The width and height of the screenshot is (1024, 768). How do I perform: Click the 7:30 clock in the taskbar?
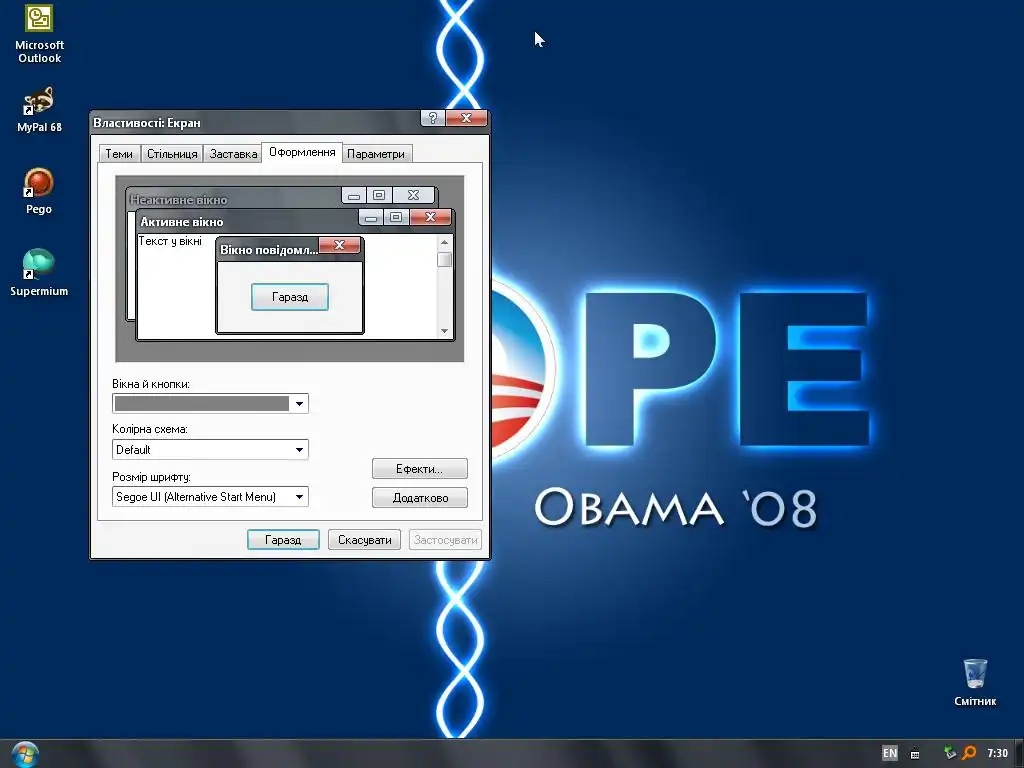[997, 753]
